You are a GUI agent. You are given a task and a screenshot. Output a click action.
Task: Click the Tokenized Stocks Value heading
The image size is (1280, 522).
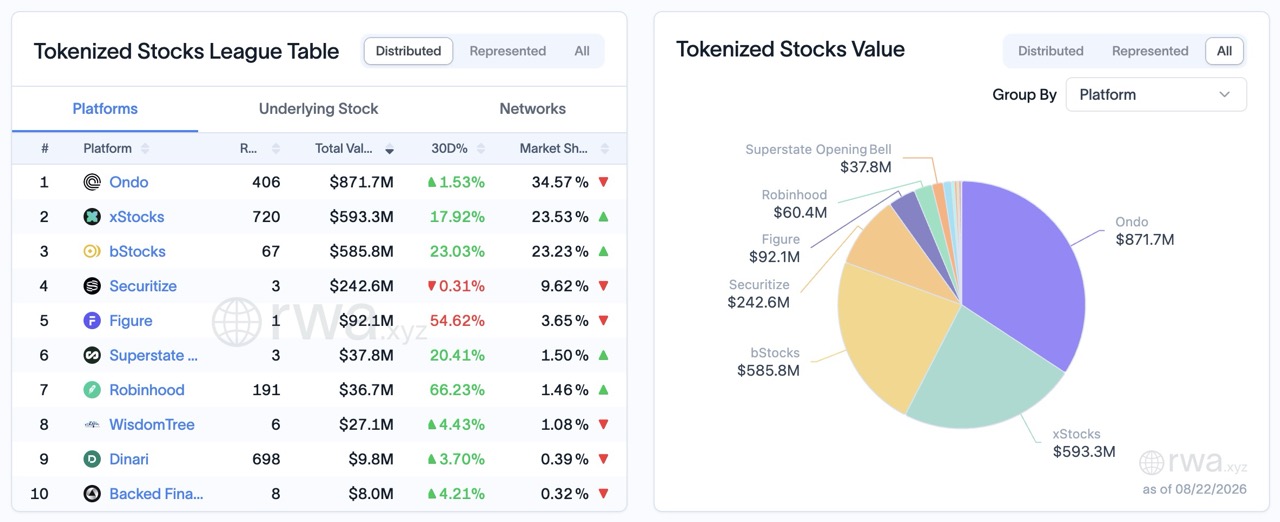tap(790, 49)
